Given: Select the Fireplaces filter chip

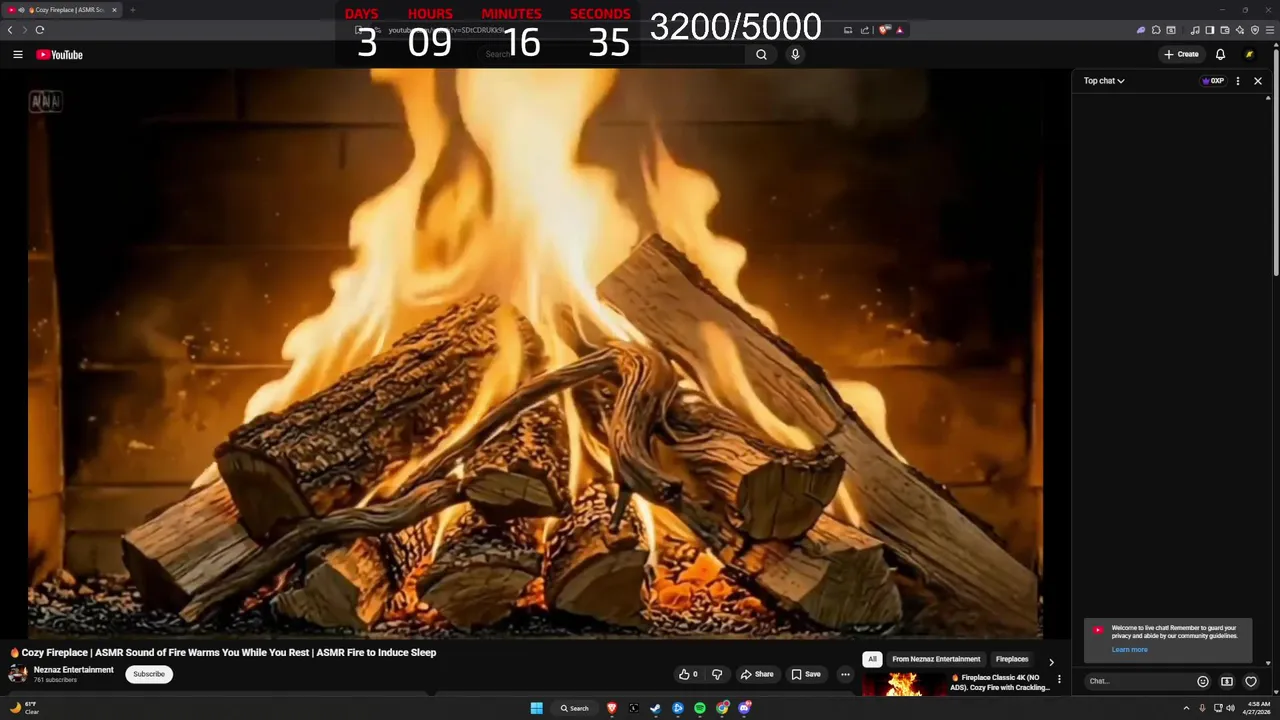Looking at the screenshot, I should pyautogui.click(x=1012, y=659).
